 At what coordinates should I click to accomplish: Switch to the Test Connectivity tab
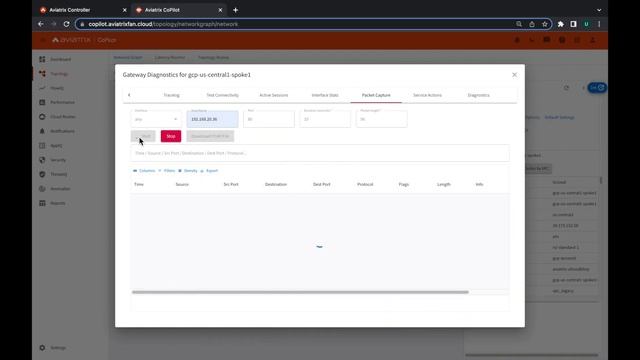[x=222, y=95]
